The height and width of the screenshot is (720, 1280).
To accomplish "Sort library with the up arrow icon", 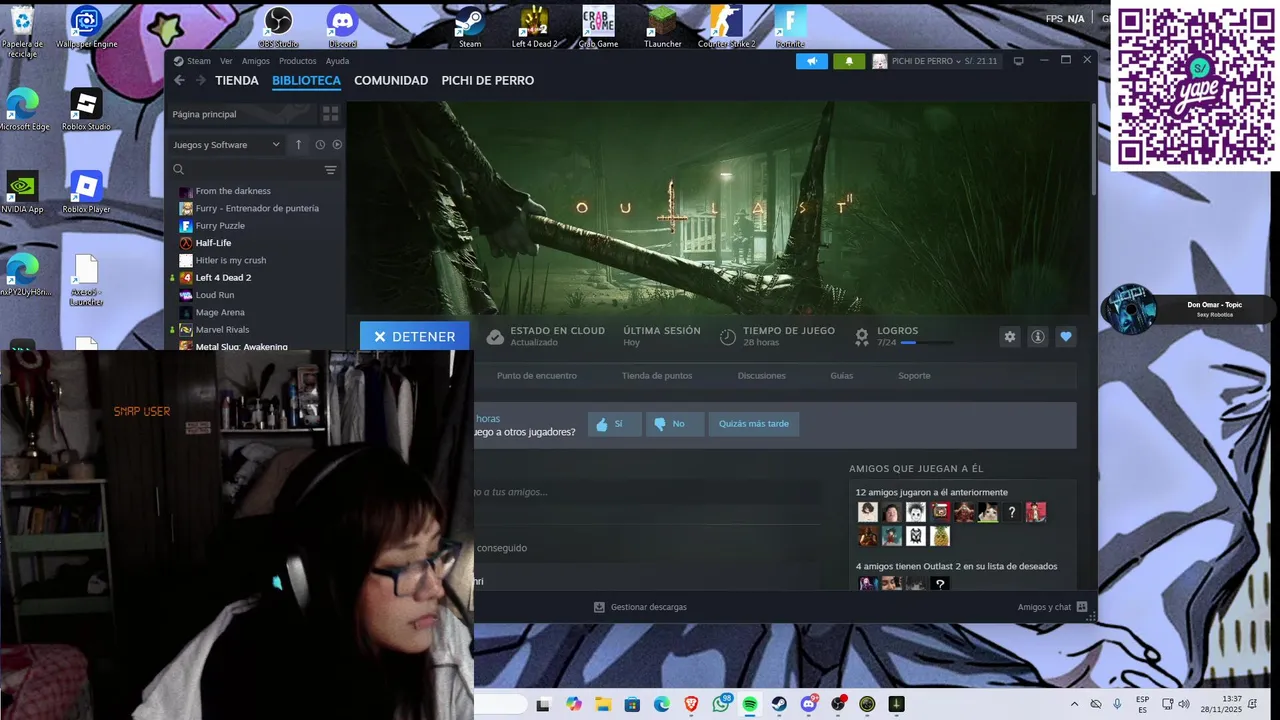I will (298, 145).
